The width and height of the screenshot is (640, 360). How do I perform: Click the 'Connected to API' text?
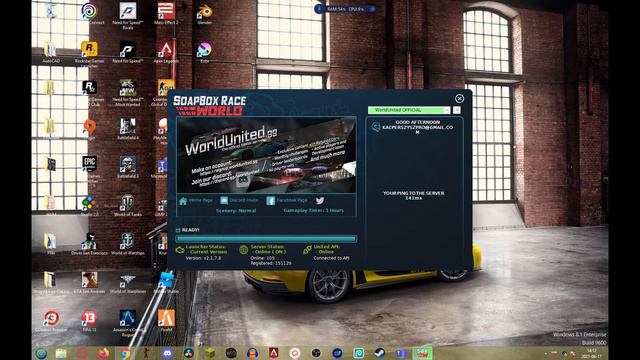331,258
